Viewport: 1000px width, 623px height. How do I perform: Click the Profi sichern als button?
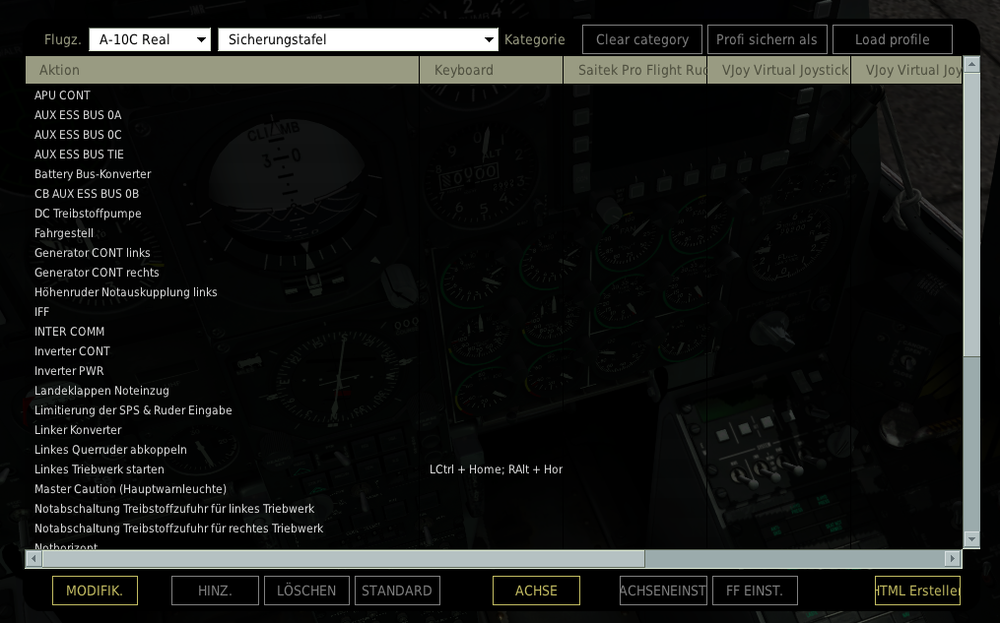pyautogui.click(x=767, y=40)
